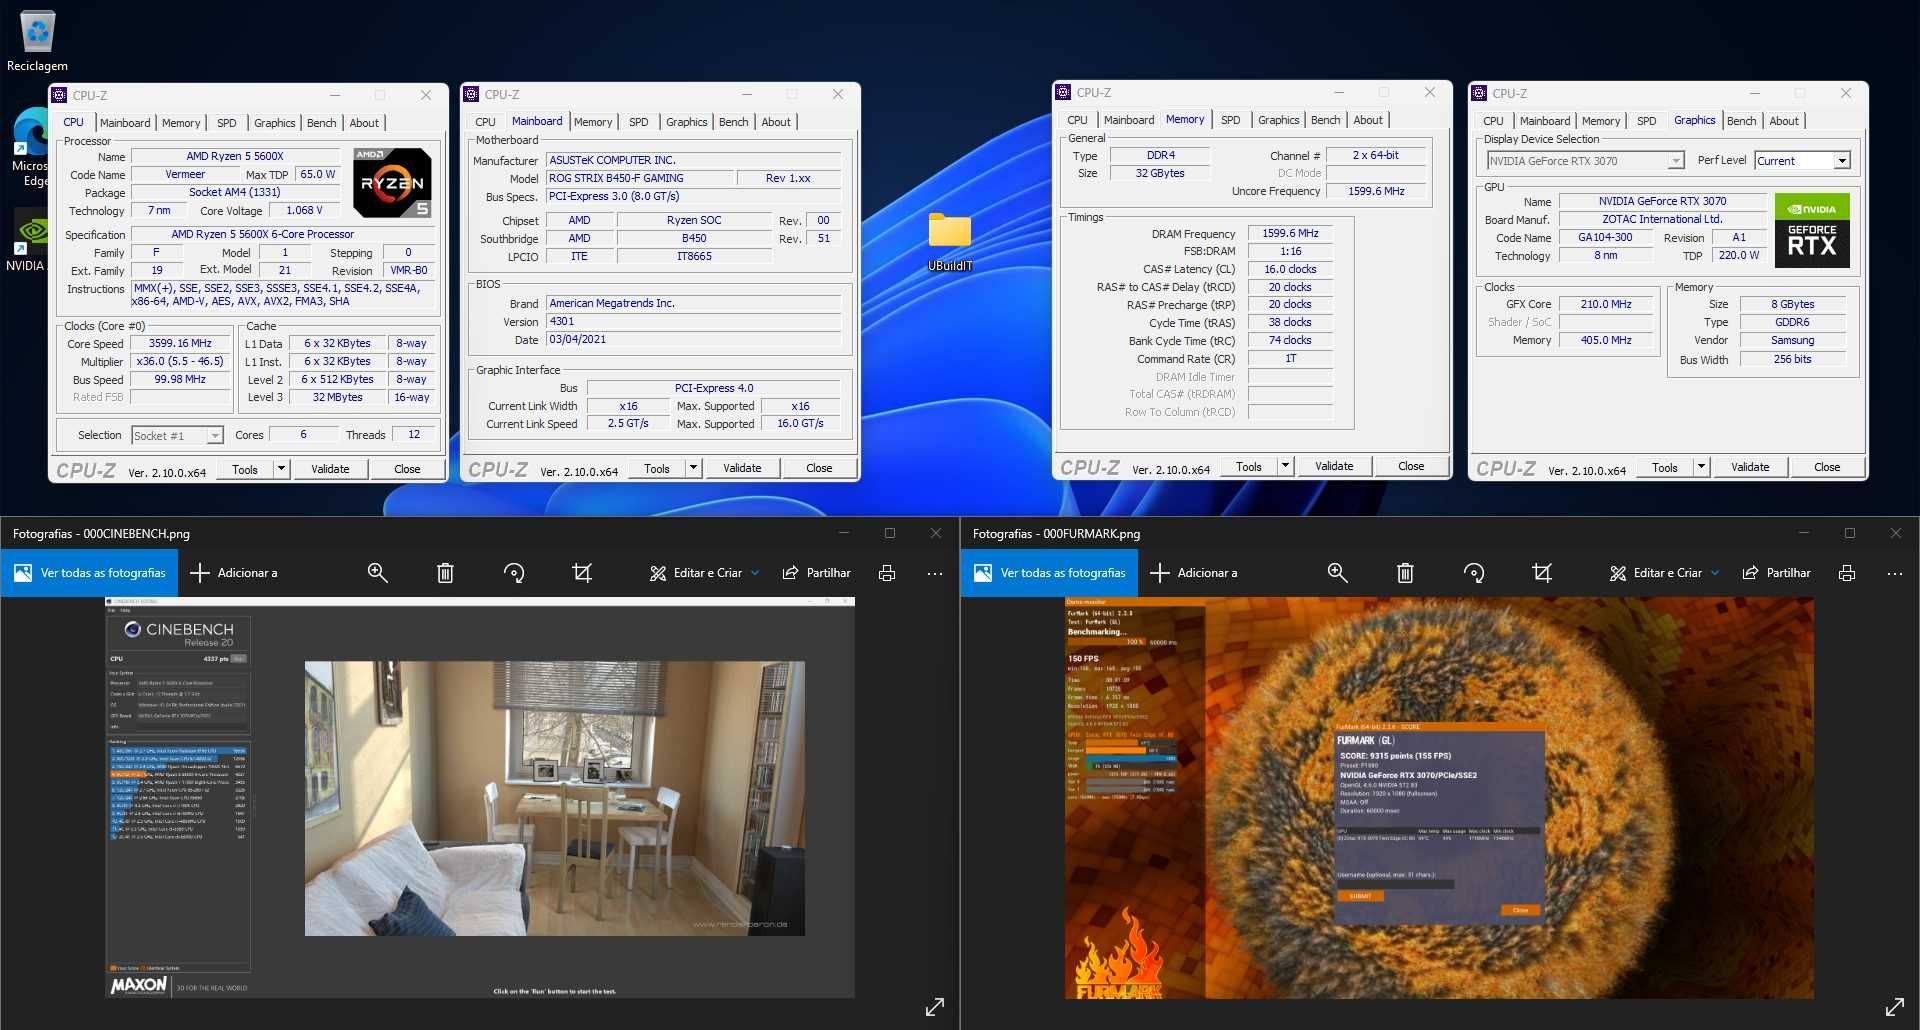Image resolution: width=1920 pixels, height=1030 pixels.
Task: Expand the Furmark photo to full screen
Action: [1895, 1007]
